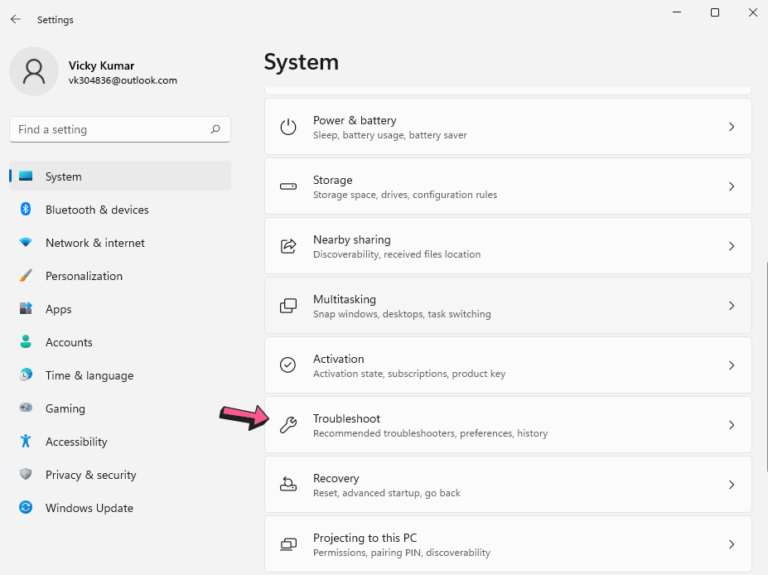Click the Find a setting search box
Screen dimensions: 768x575
click(110, 129)
